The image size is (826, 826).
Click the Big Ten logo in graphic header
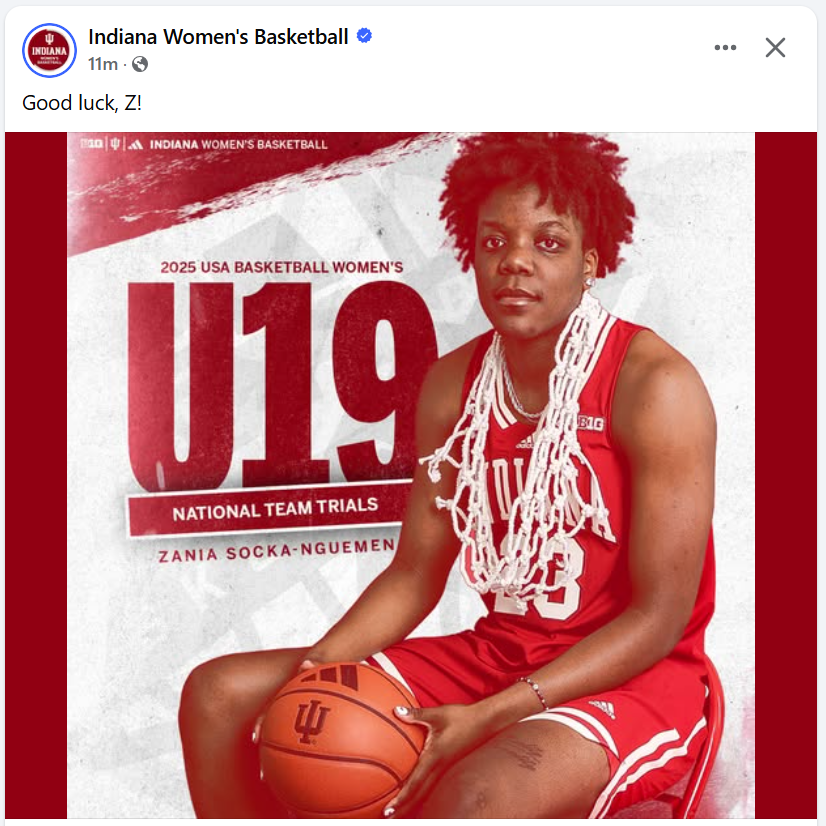click(x=92, y=143)
